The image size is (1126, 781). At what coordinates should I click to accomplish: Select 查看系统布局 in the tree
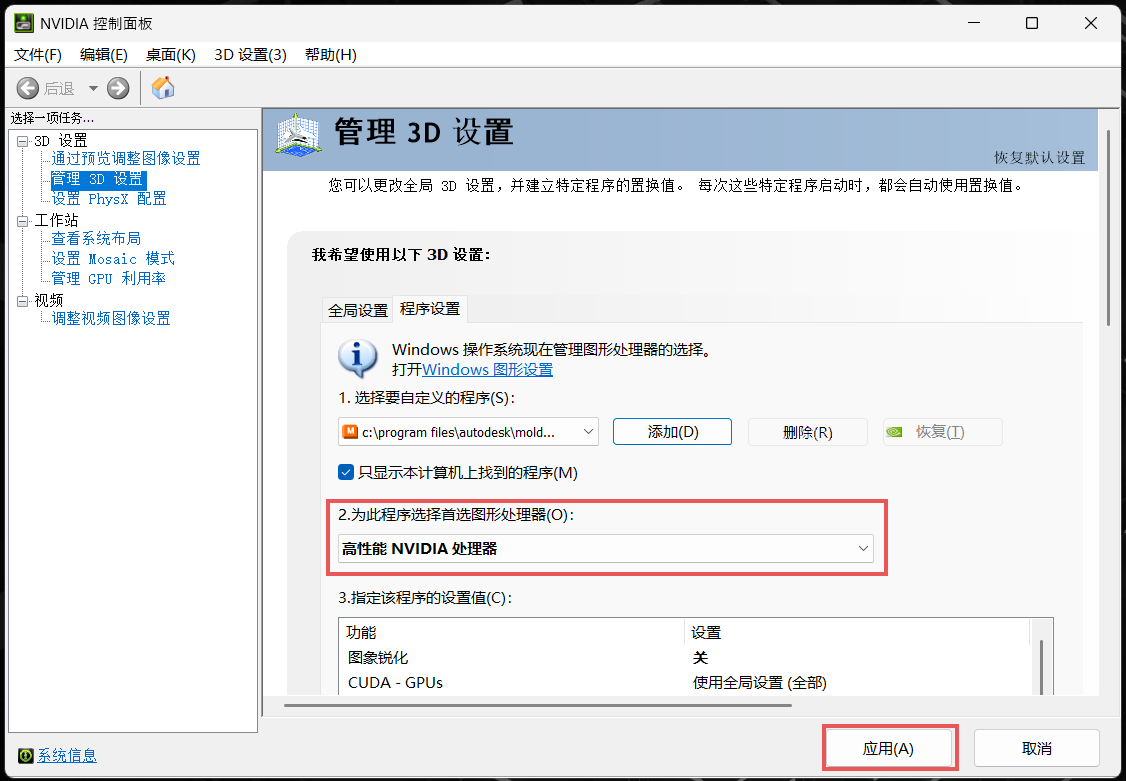(x=96, y=238)
